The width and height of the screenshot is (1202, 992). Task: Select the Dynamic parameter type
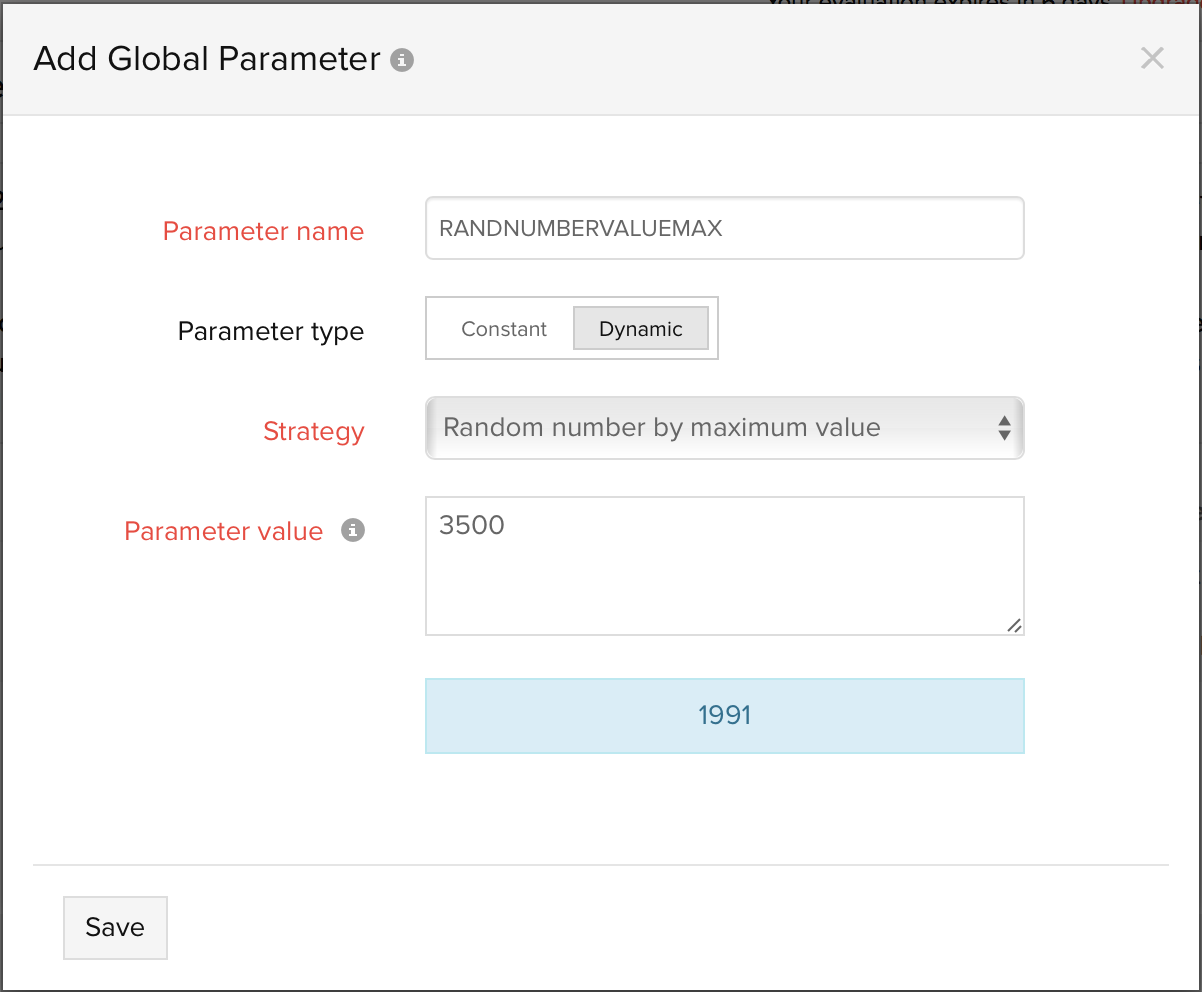[640, 329]
